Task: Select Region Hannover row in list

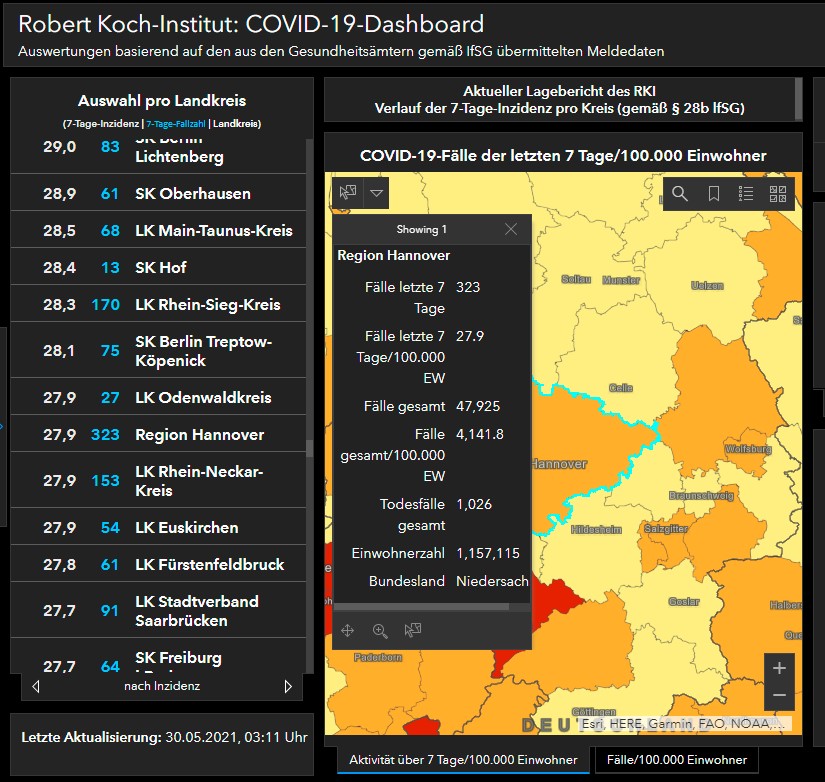Action: [158, 434]
